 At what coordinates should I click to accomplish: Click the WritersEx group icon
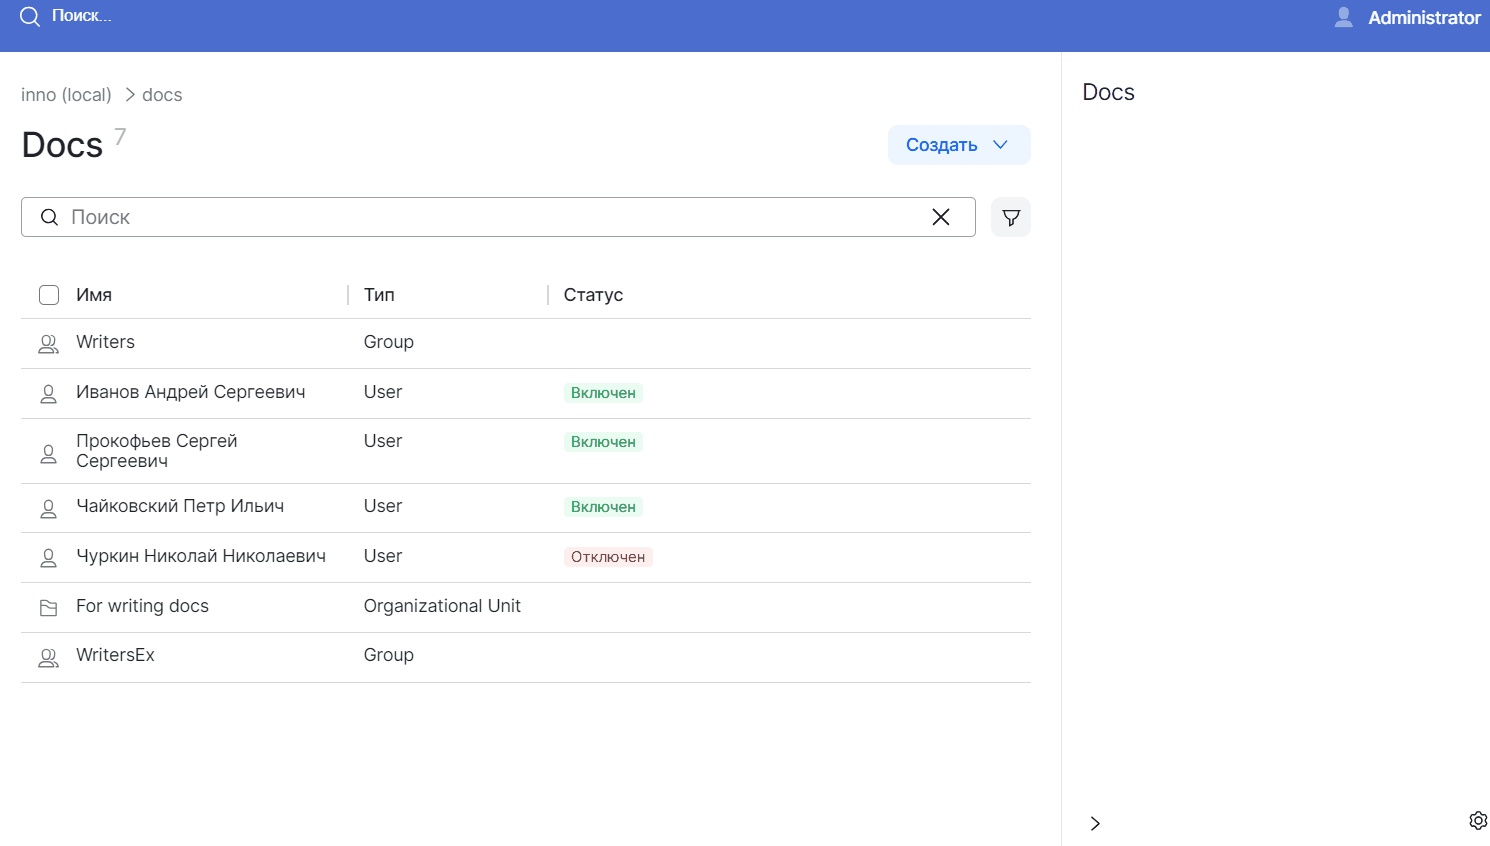click(48, 657)
